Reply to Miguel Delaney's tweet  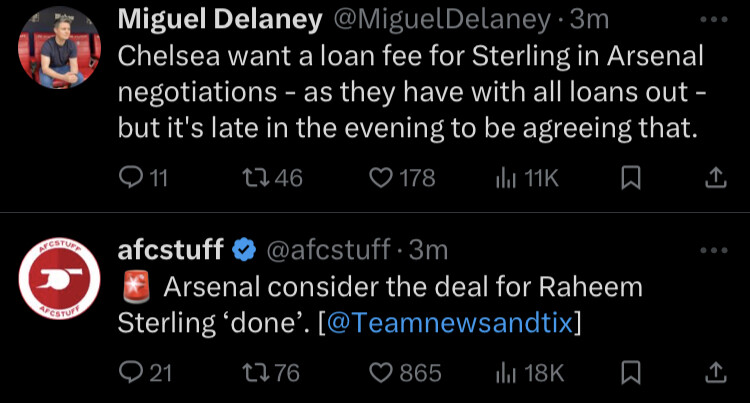(143, 178)
